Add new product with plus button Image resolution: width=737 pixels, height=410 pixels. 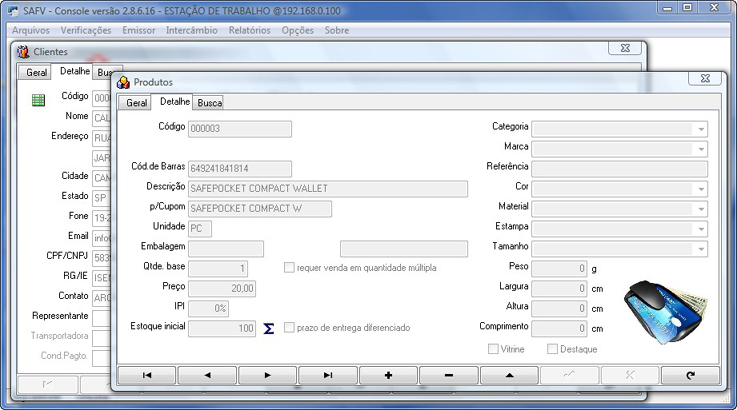[x=388, y=374]
